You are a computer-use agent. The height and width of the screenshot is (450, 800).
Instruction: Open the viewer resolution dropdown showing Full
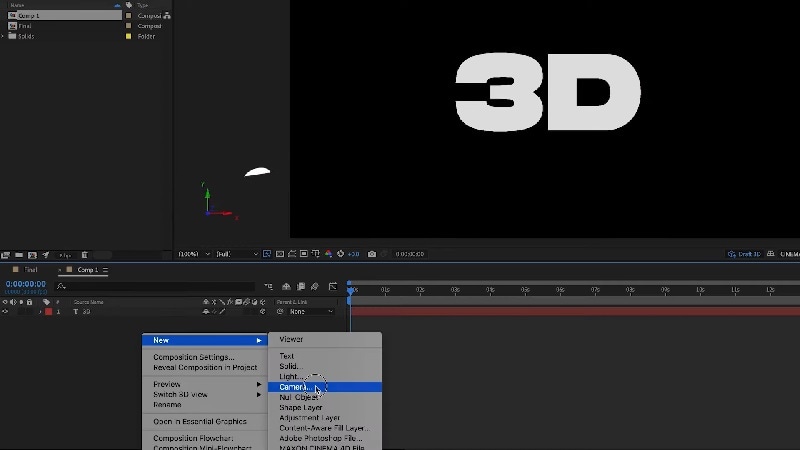(x=237, y=254)
